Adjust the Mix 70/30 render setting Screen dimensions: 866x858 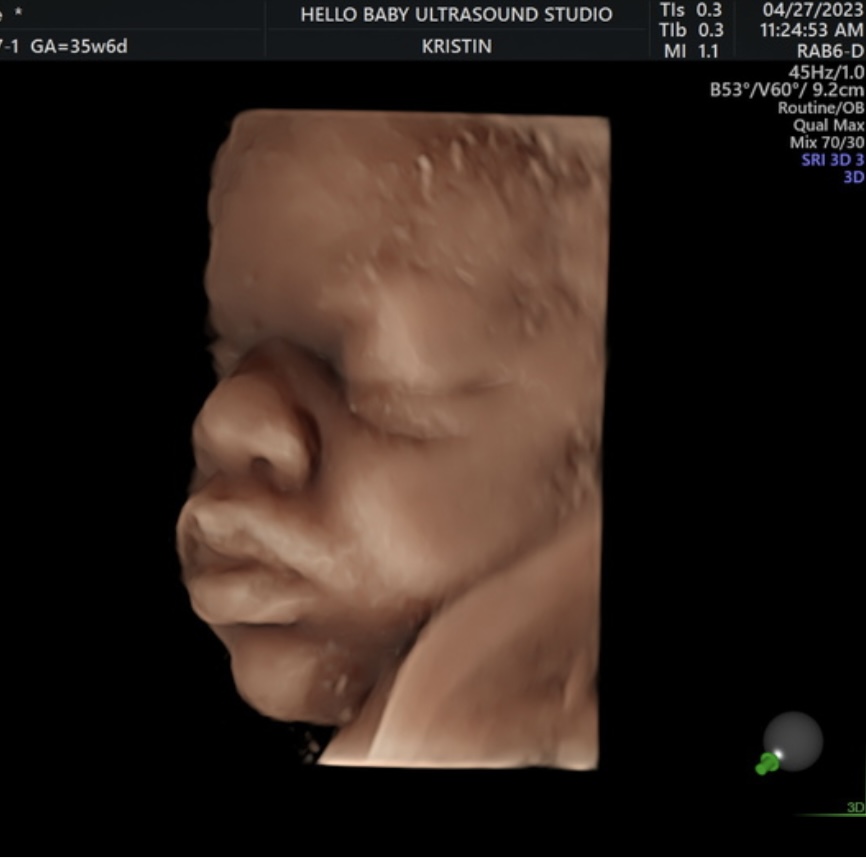click(x=826, y=143)
